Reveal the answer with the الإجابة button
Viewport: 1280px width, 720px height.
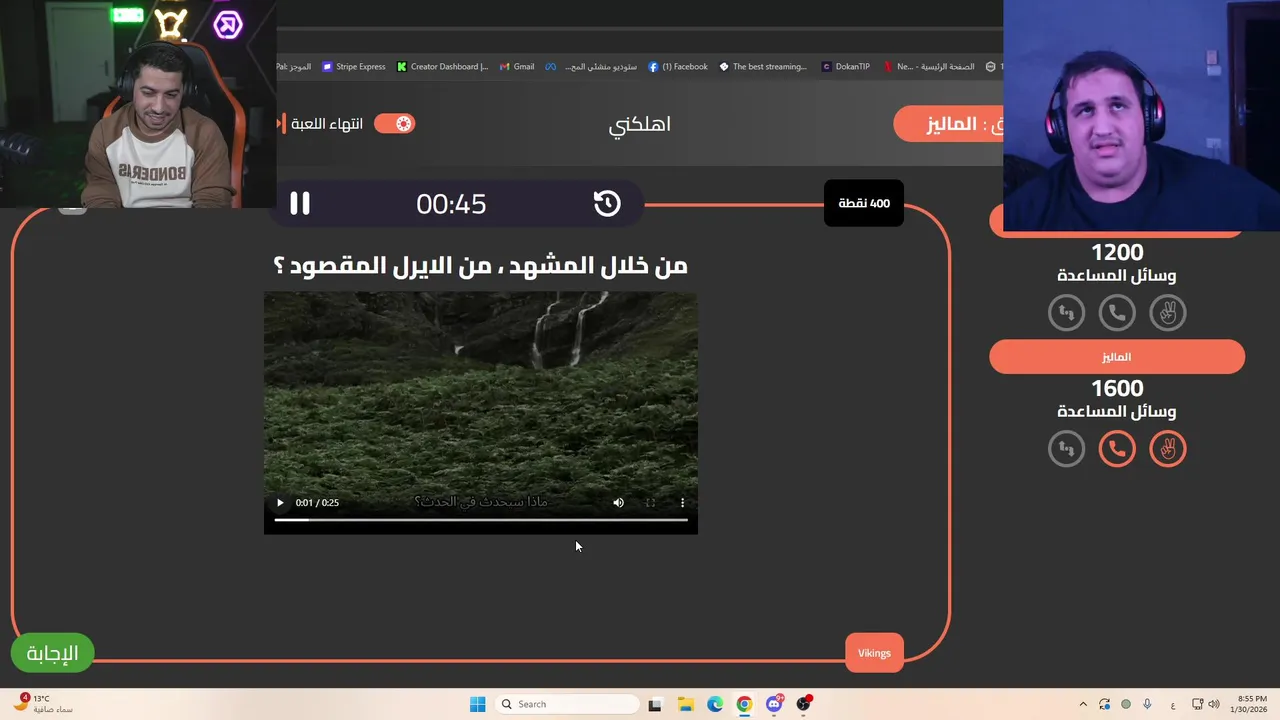52,653
